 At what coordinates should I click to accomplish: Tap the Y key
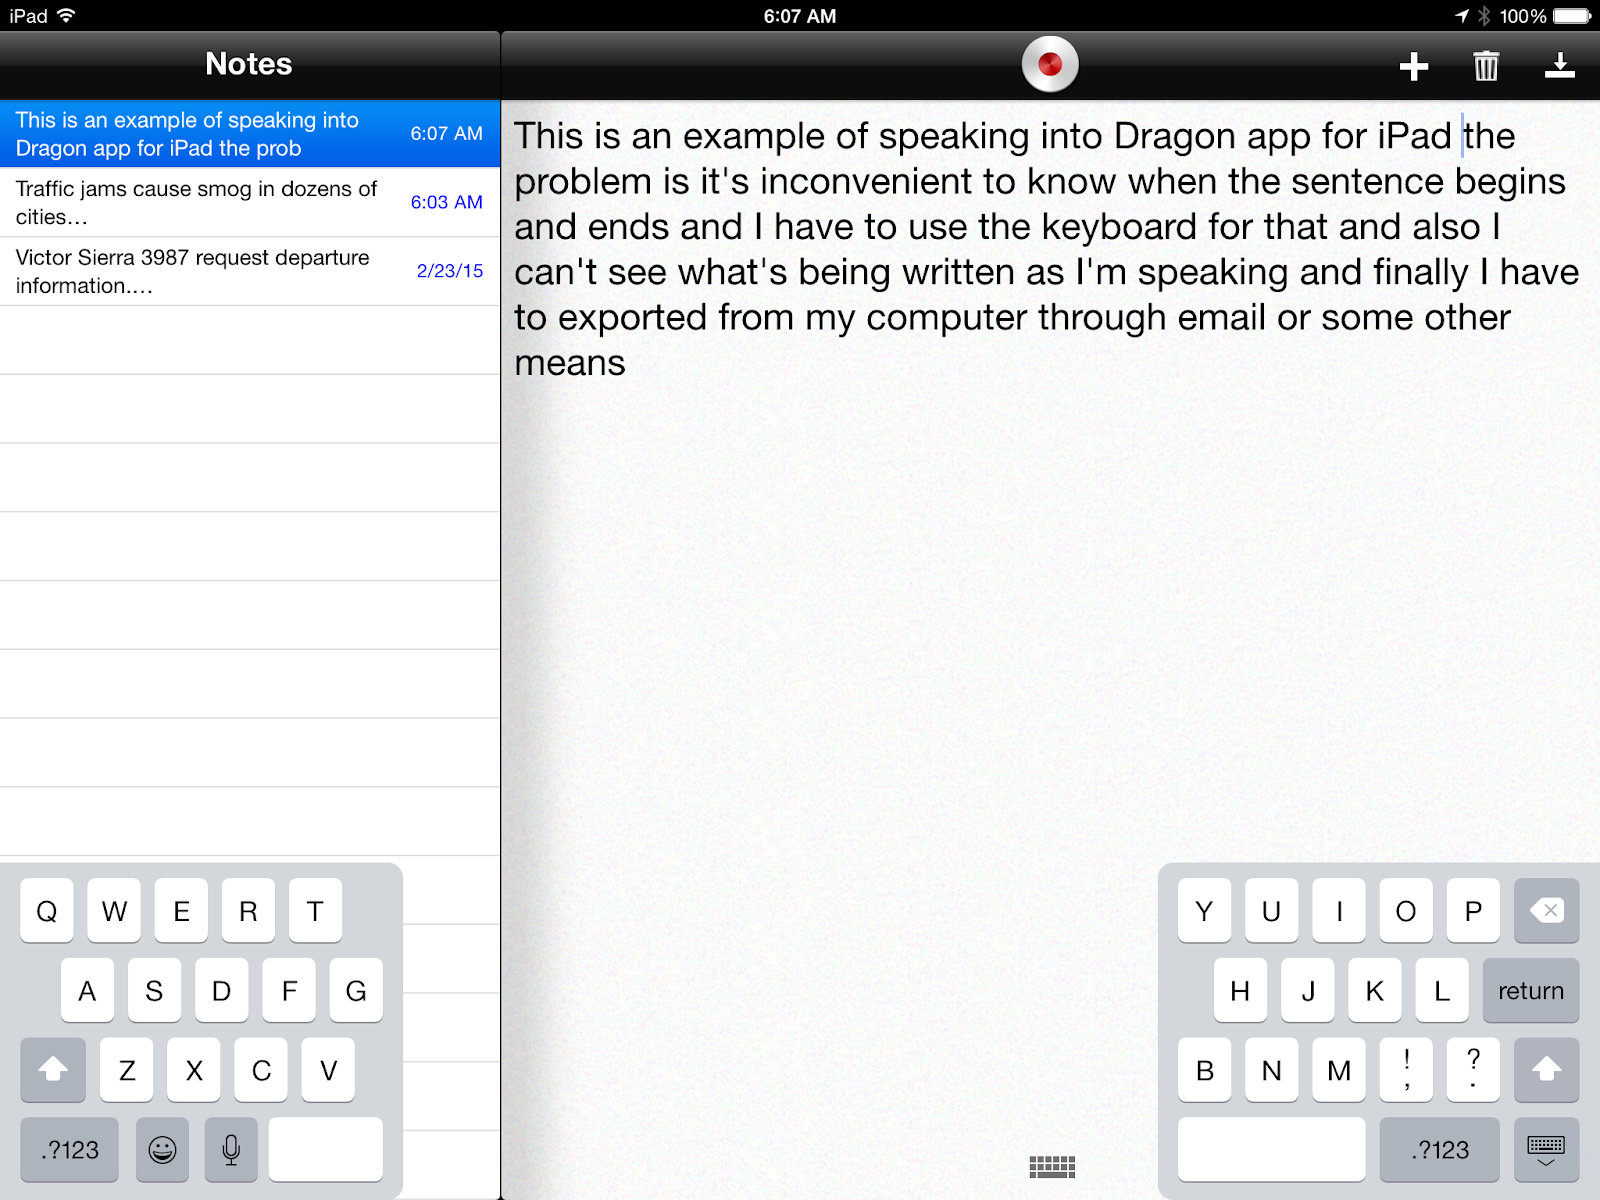(x=1204, y=911)
